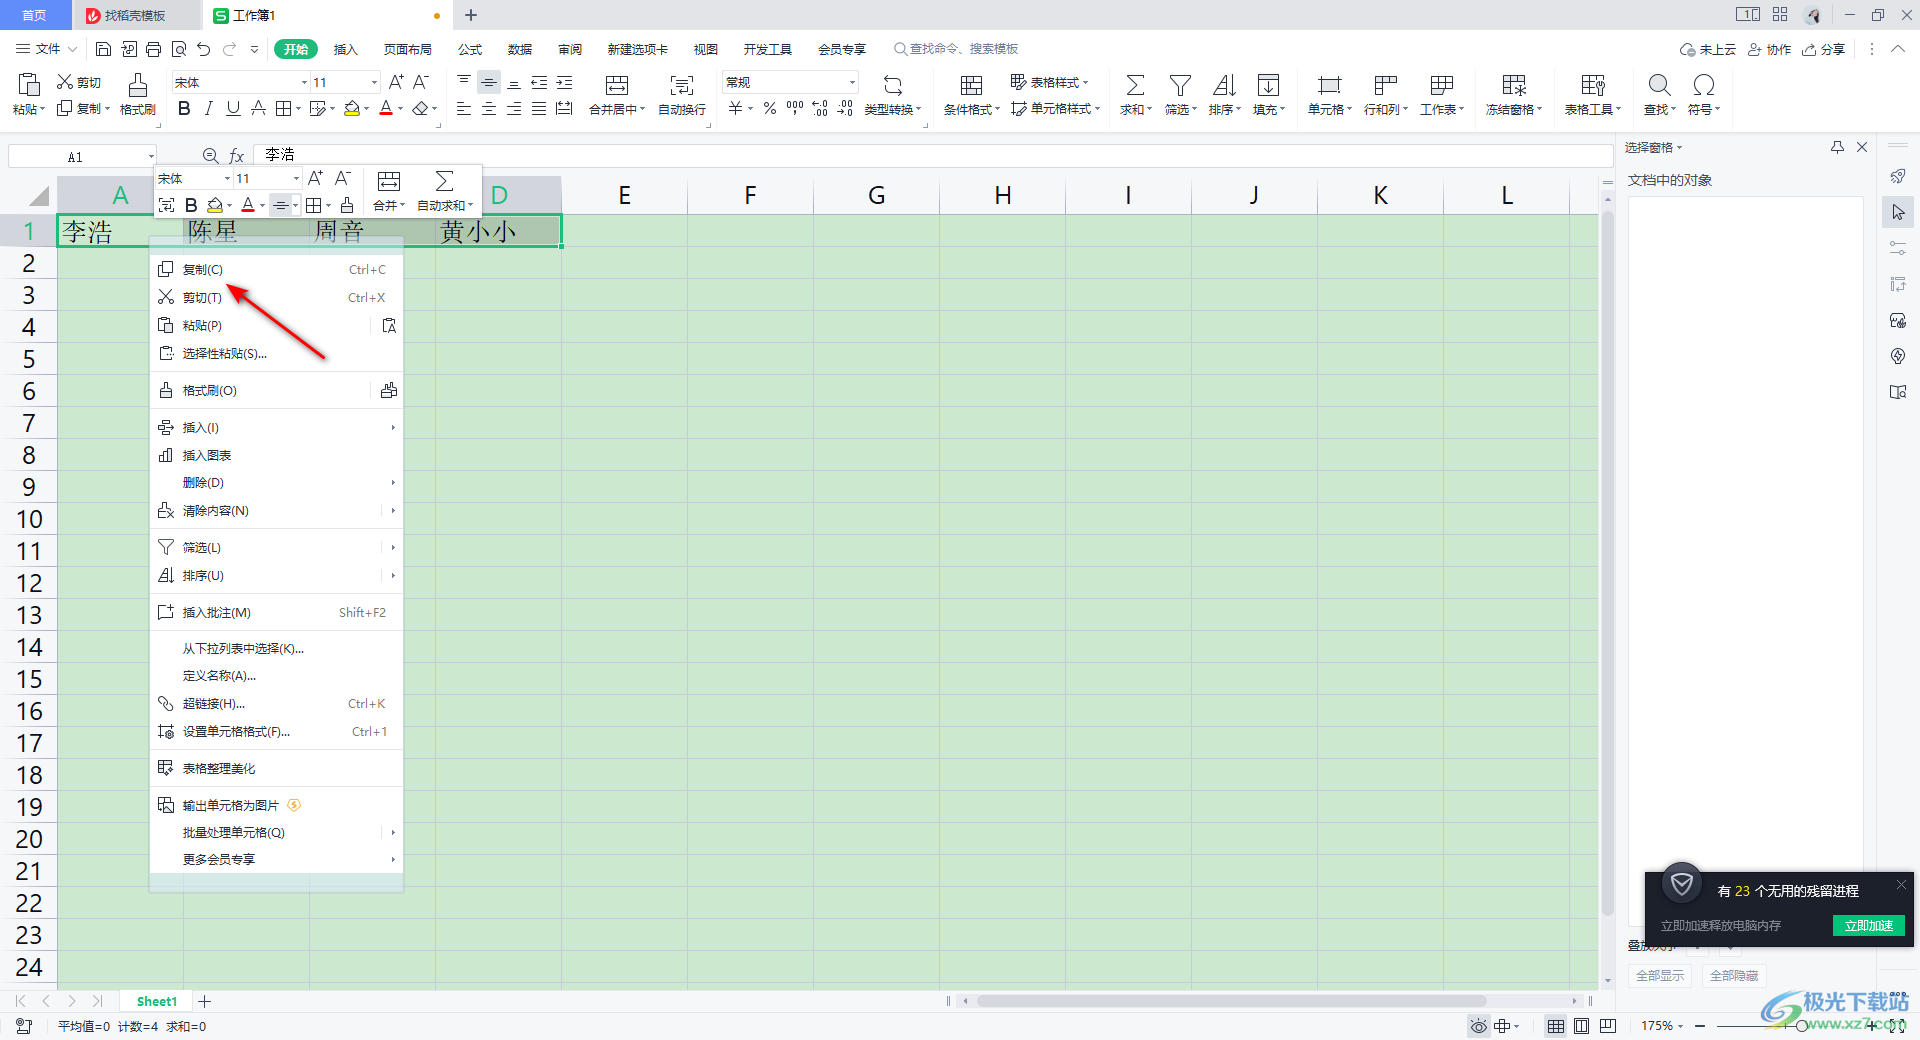Image resolution: width=1920 pixels, height=1040 pixels.
Task: Click the formula bar input showing 李浩
Action: [932, 155]
